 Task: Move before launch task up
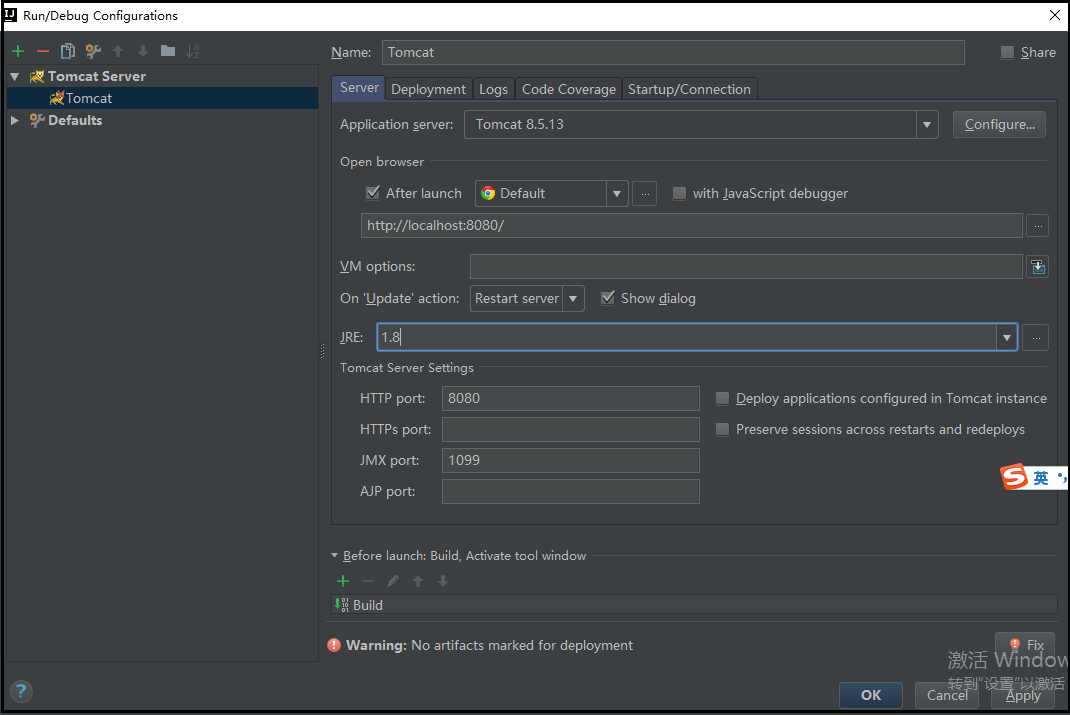pos(418,581)
